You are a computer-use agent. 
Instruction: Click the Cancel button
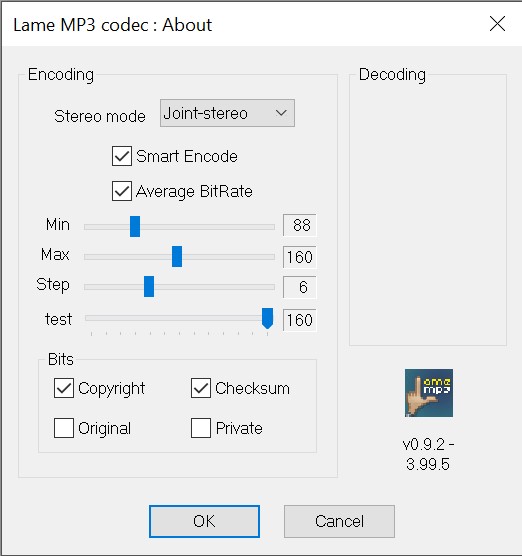[339, 521]
